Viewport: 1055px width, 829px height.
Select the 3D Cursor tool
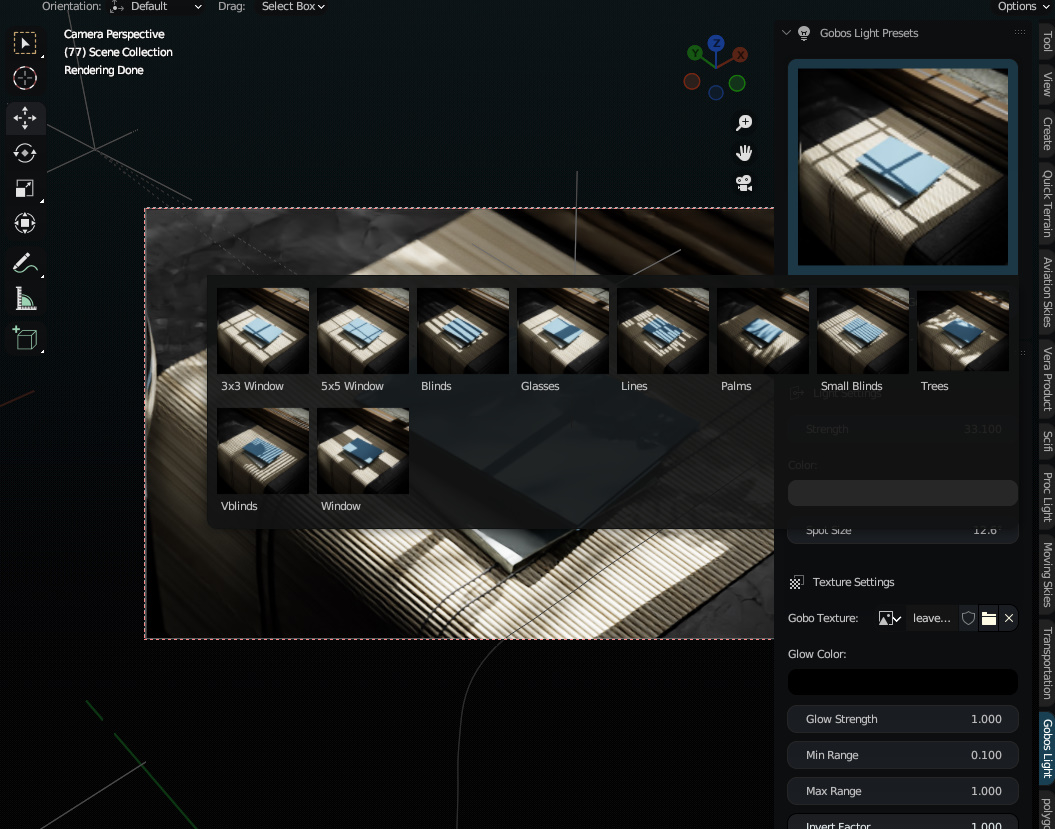25,78
